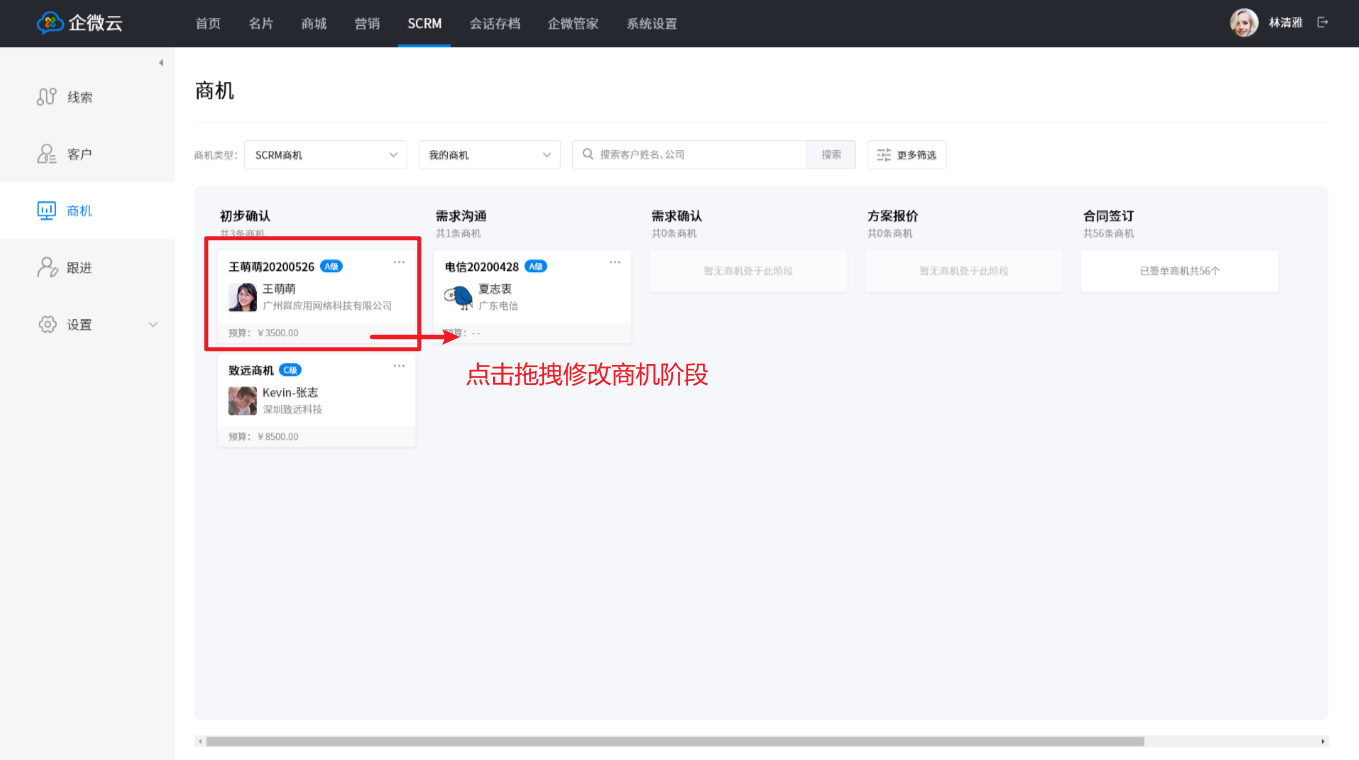Open the SCRM商机 type dropdown
The width and height of the screenshot is (1359, 760).
pos(325,155)
